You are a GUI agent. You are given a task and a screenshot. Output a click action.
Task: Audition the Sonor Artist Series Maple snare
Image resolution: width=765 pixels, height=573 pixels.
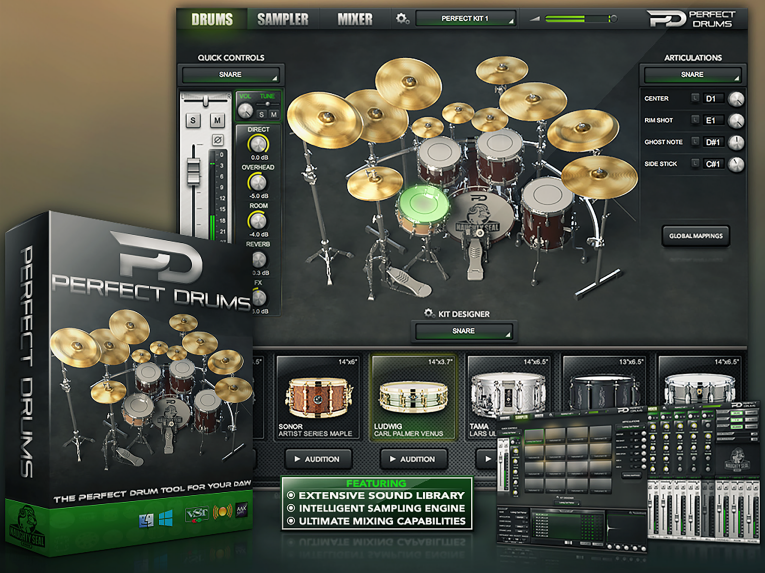(x=318, y=459)
